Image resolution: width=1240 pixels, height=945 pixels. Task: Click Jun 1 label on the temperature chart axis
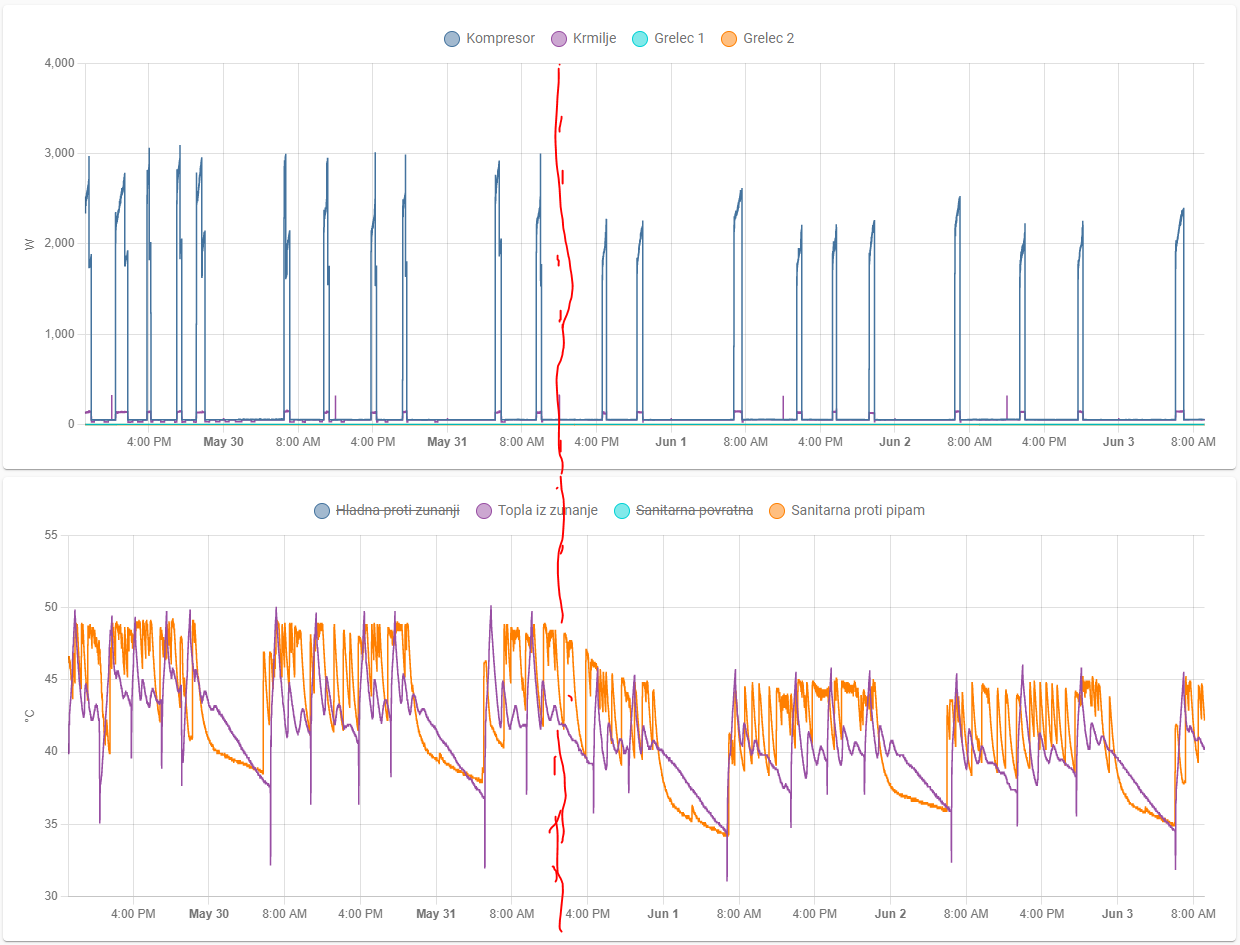coord(663,913)
